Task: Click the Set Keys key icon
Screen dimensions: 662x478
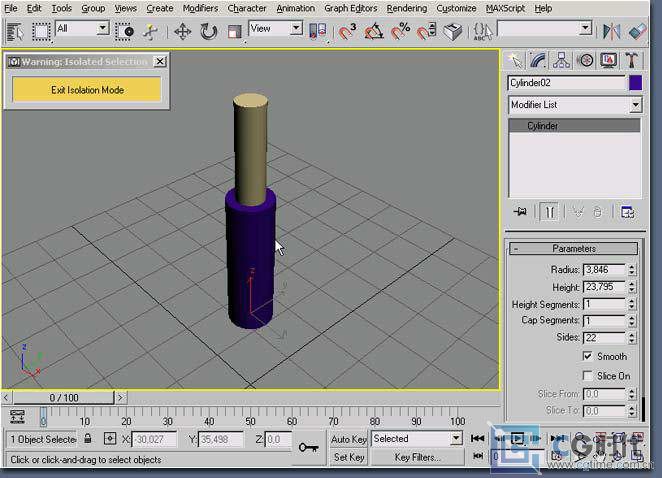Action: pyautogui.click(x=308, y=447)
